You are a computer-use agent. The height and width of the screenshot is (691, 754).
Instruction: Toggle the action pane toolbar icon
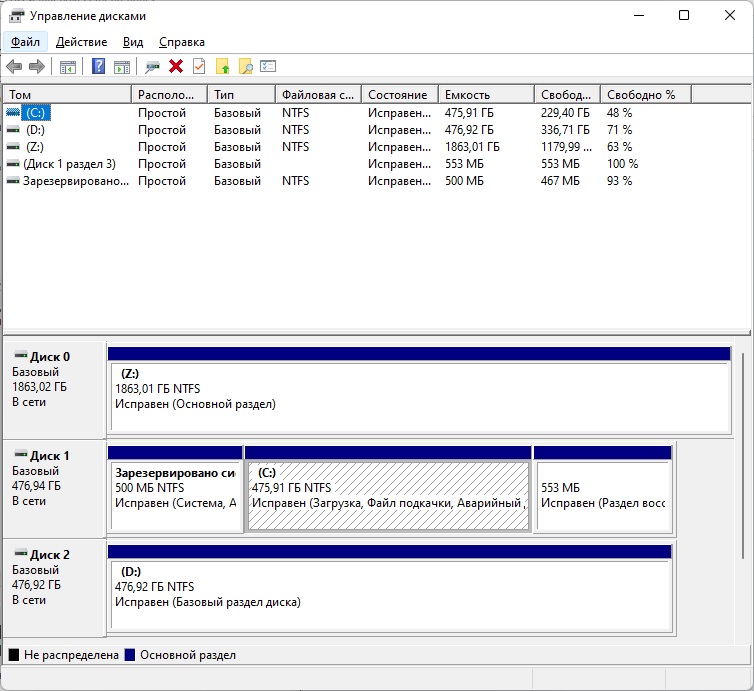coord(122,67)
